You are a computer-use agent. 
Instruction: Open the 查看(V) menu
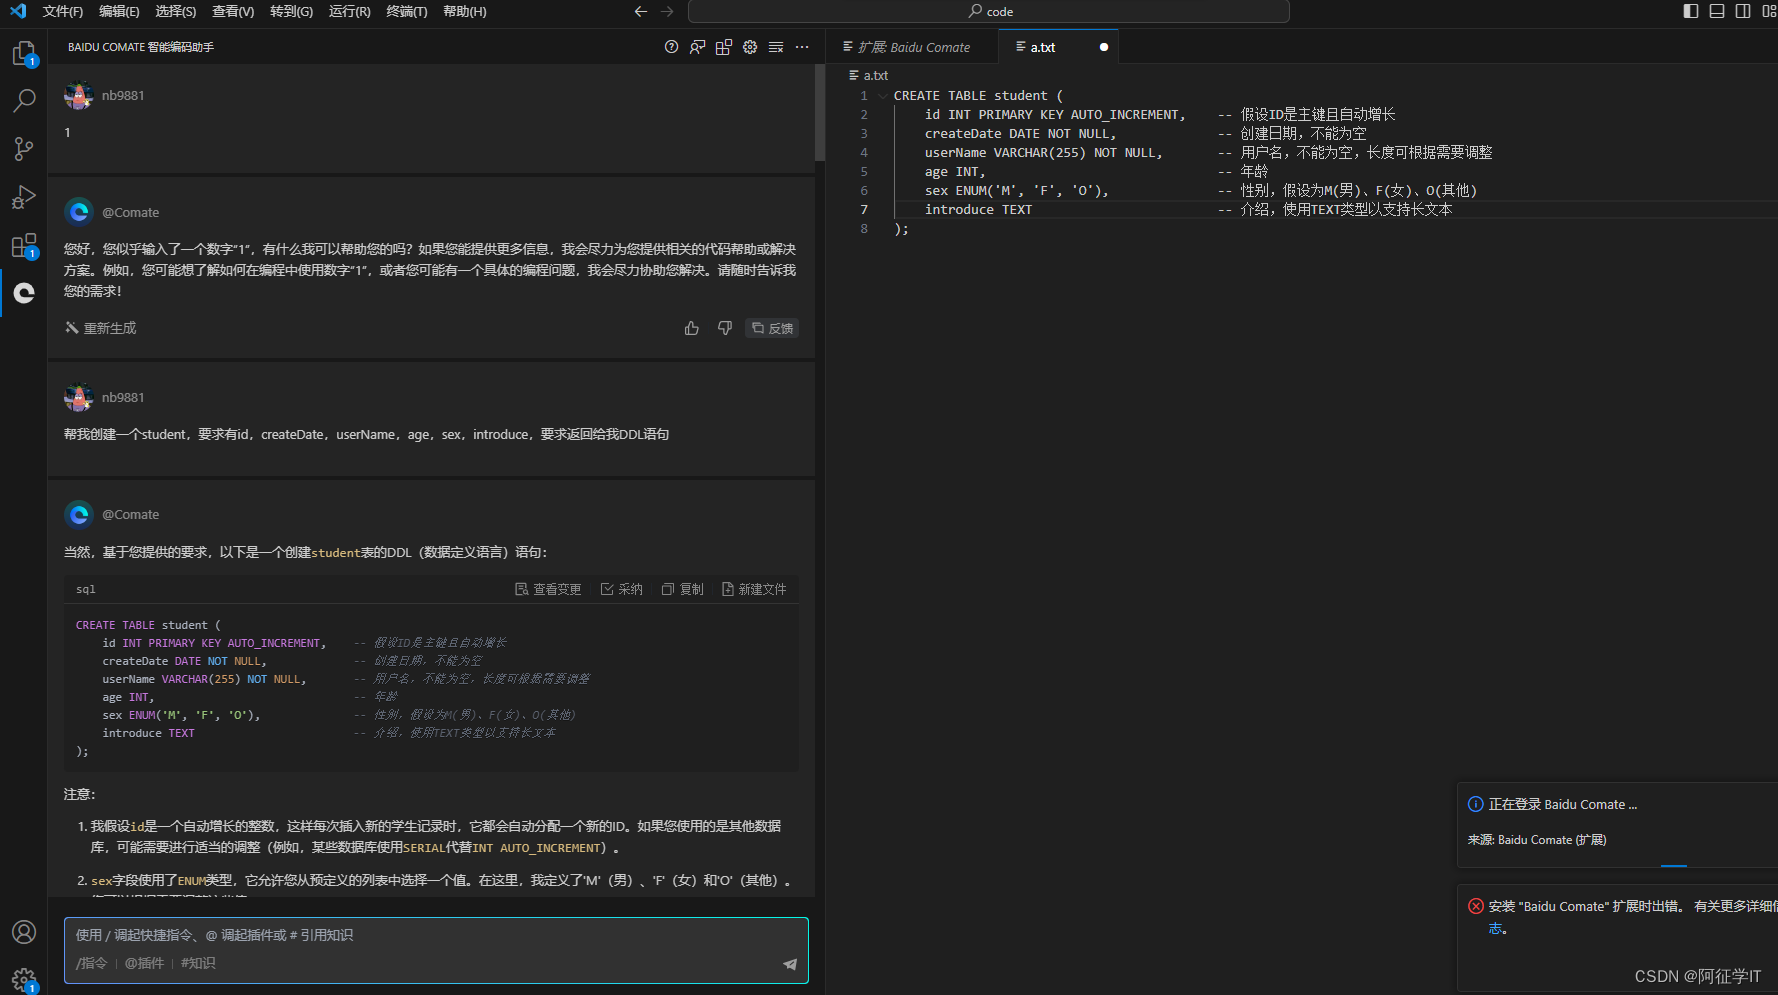233,11
